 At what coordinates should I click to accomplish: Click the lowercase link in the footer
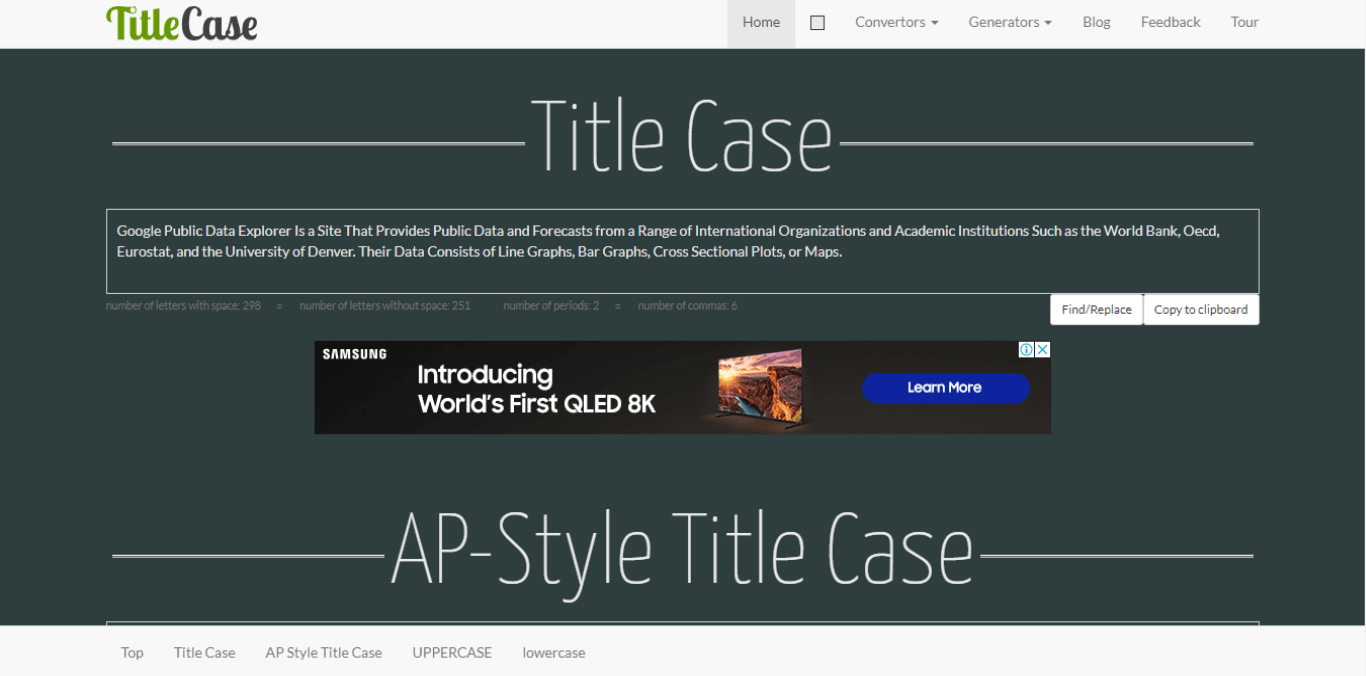(553, 652)
